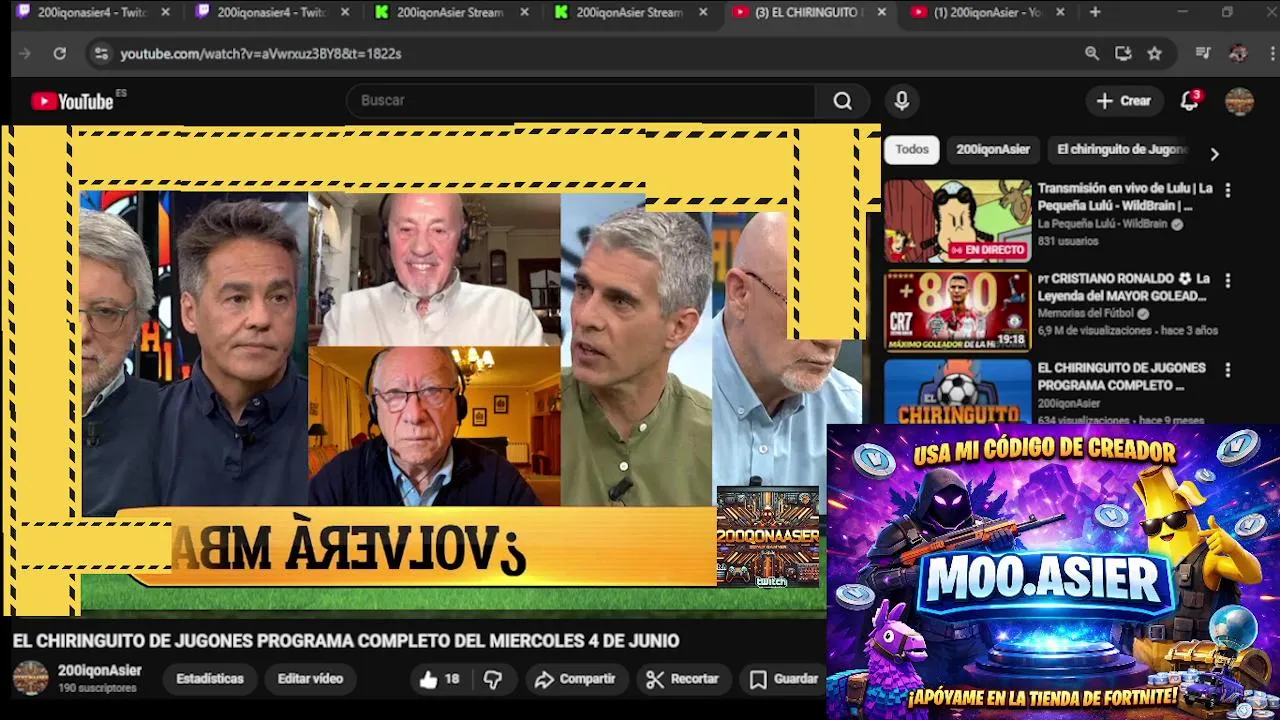This screenshot has height=720, width=1280.
Task: Click the install app icon beside bookmark star
Action: coord(1123,53)
